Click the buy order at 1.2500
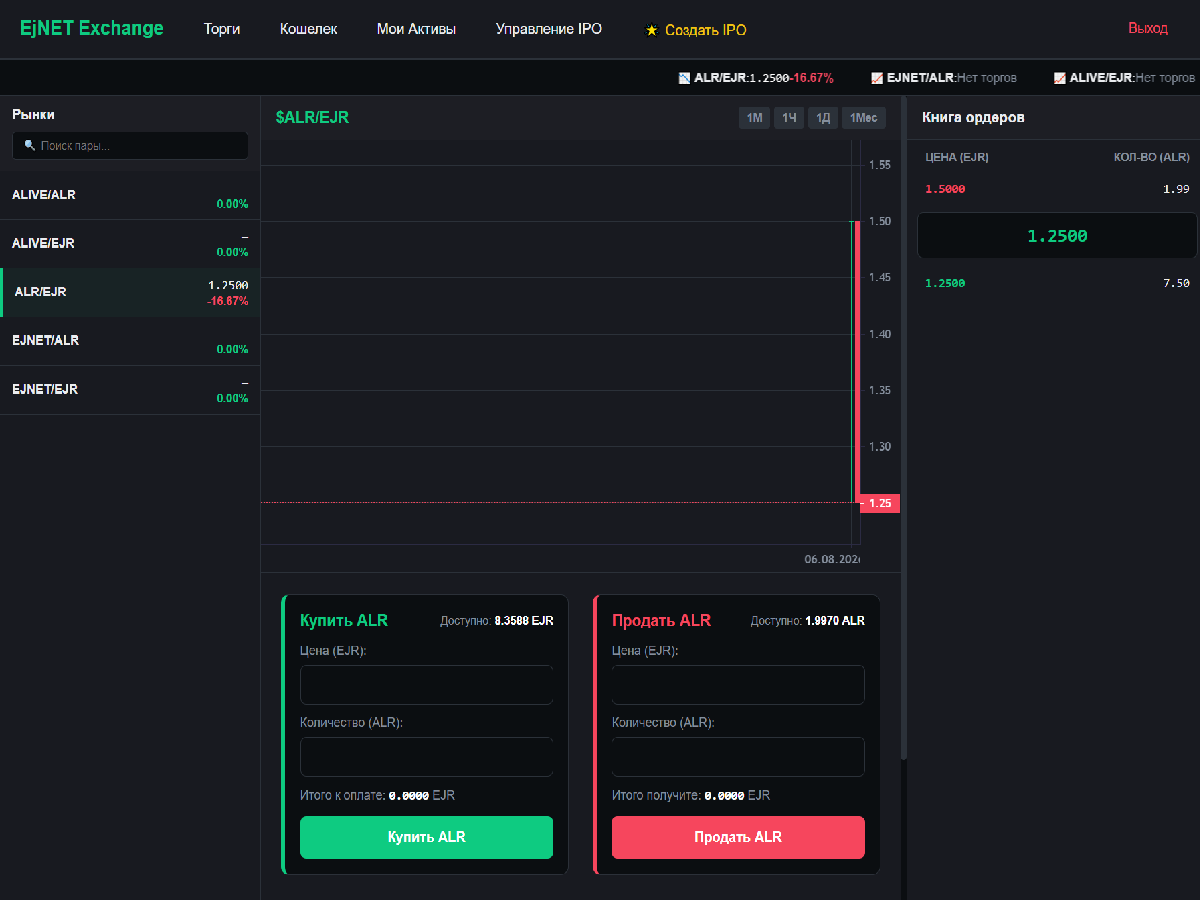Image resolution: width=1200 pixels, height=900 pixels. tap(1057, 283)
